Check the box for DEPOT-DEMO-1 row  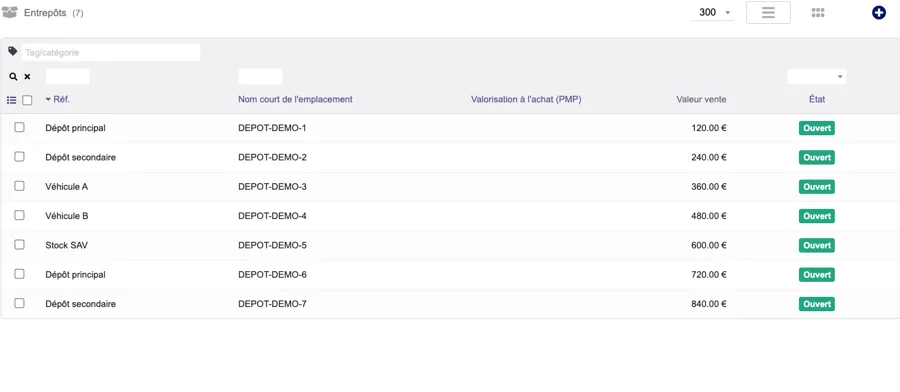20,127
